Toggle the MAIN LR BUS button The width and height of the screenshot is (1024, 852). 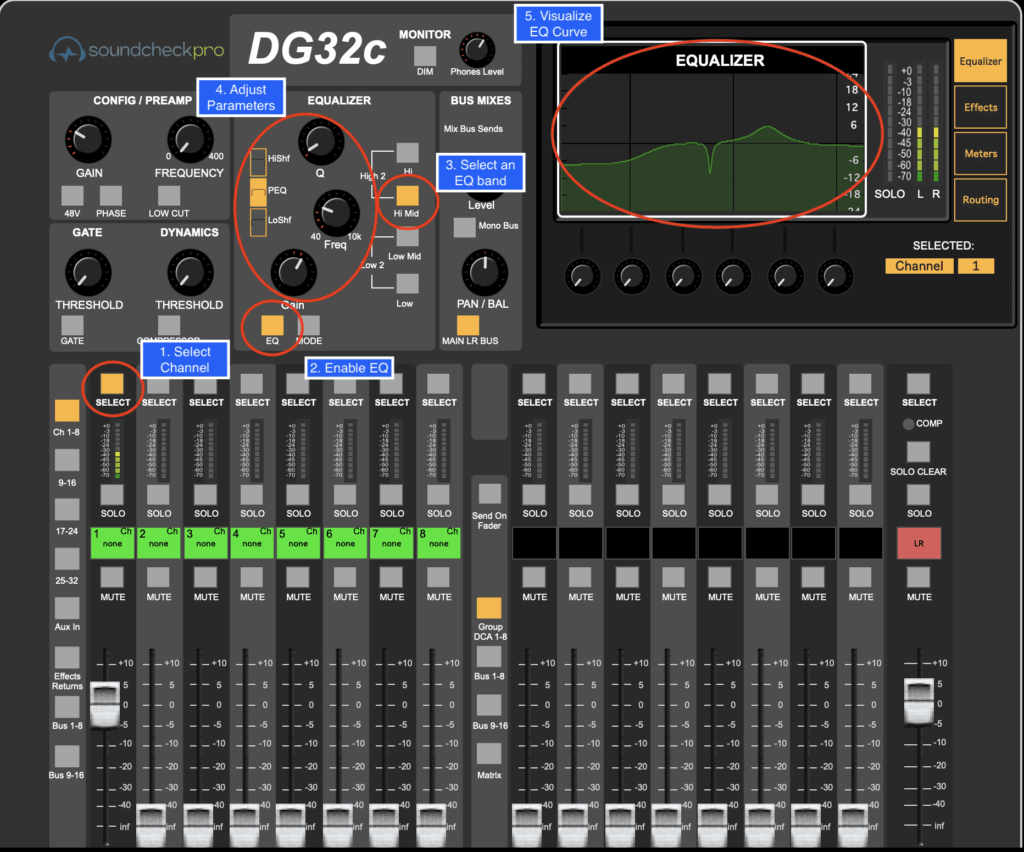[x=468, y=325]
